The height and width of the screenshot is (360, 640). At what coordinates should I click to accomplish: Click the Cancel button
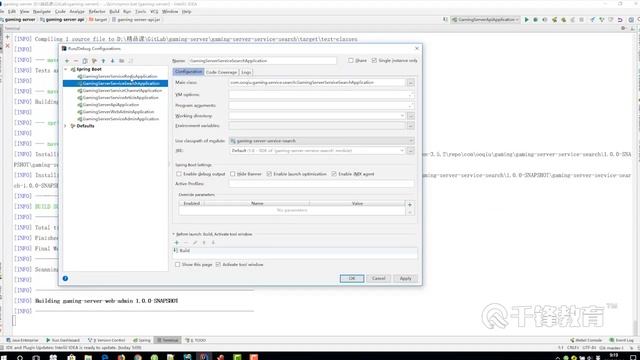(378, 278)
